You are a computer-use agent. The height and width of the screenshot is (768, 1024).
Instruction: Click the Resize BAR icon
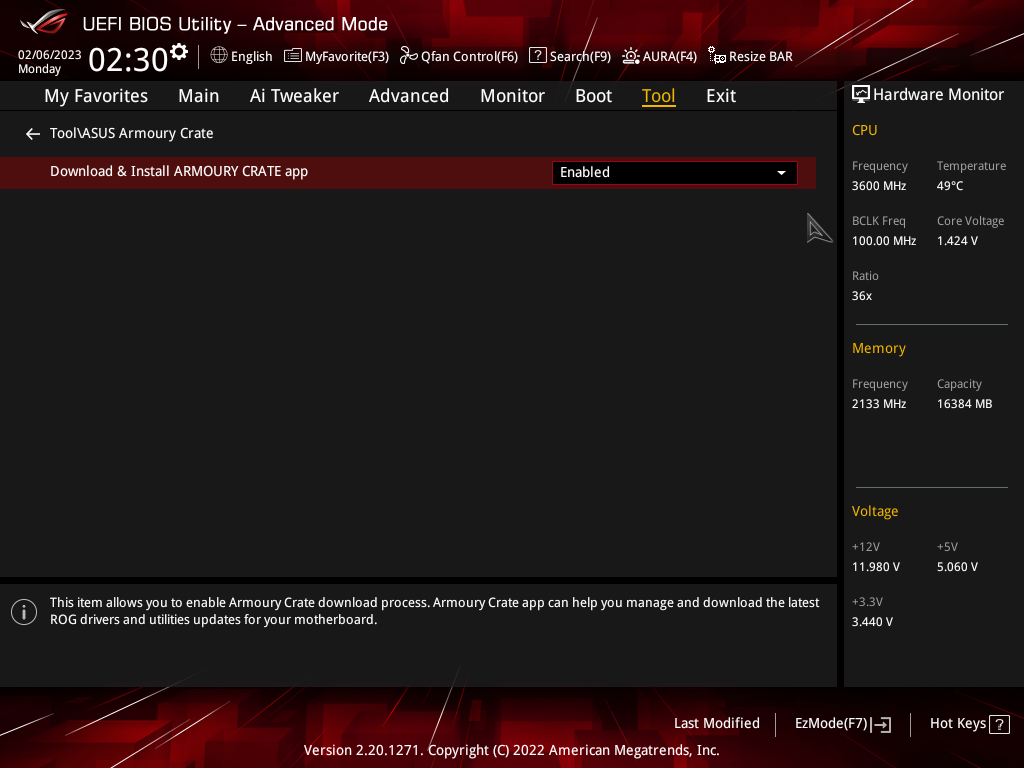pos(717,56)
